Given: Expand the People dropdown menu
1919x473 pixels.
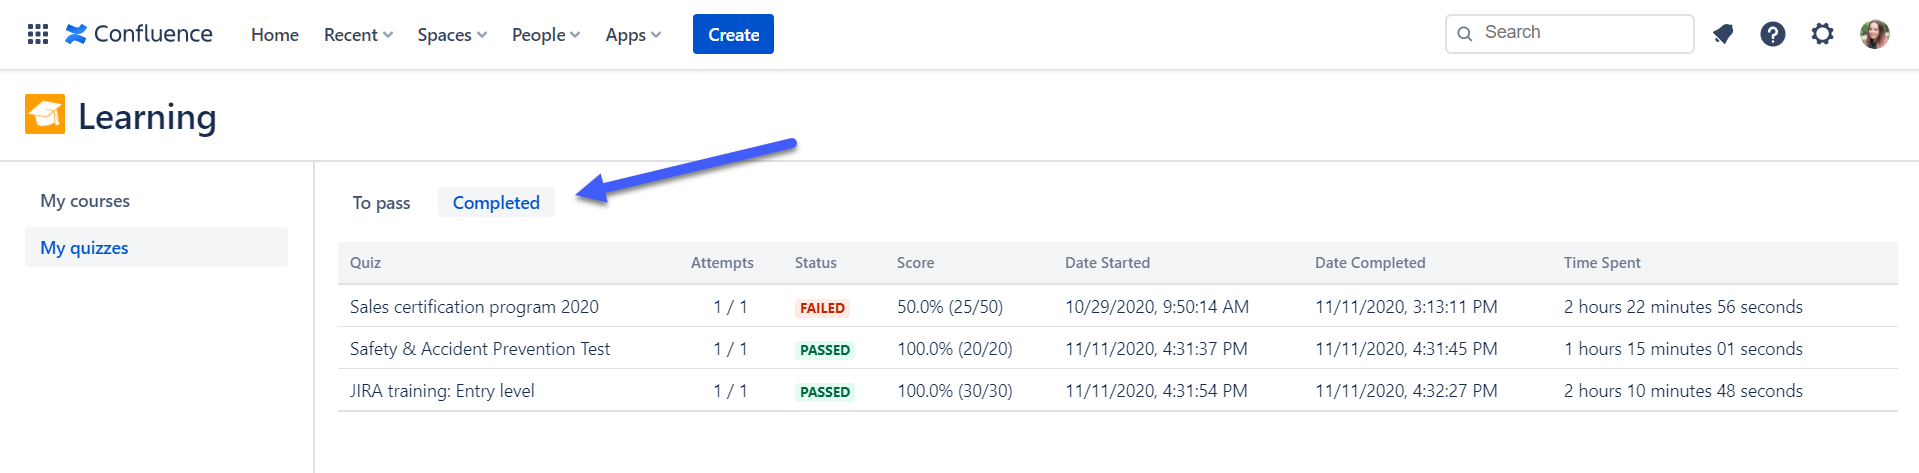Looking at the screenshot, I should coord(546,34).
